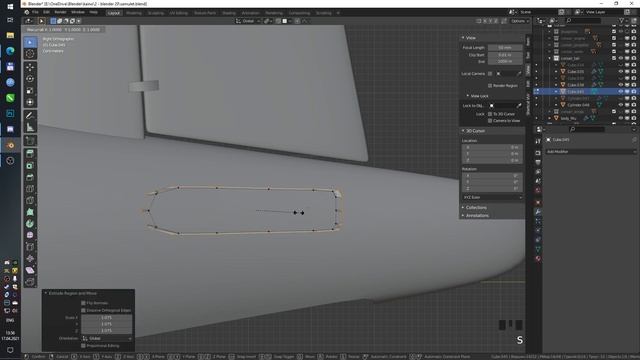
Task: Open the File menu
Action: tap(36, 12)
